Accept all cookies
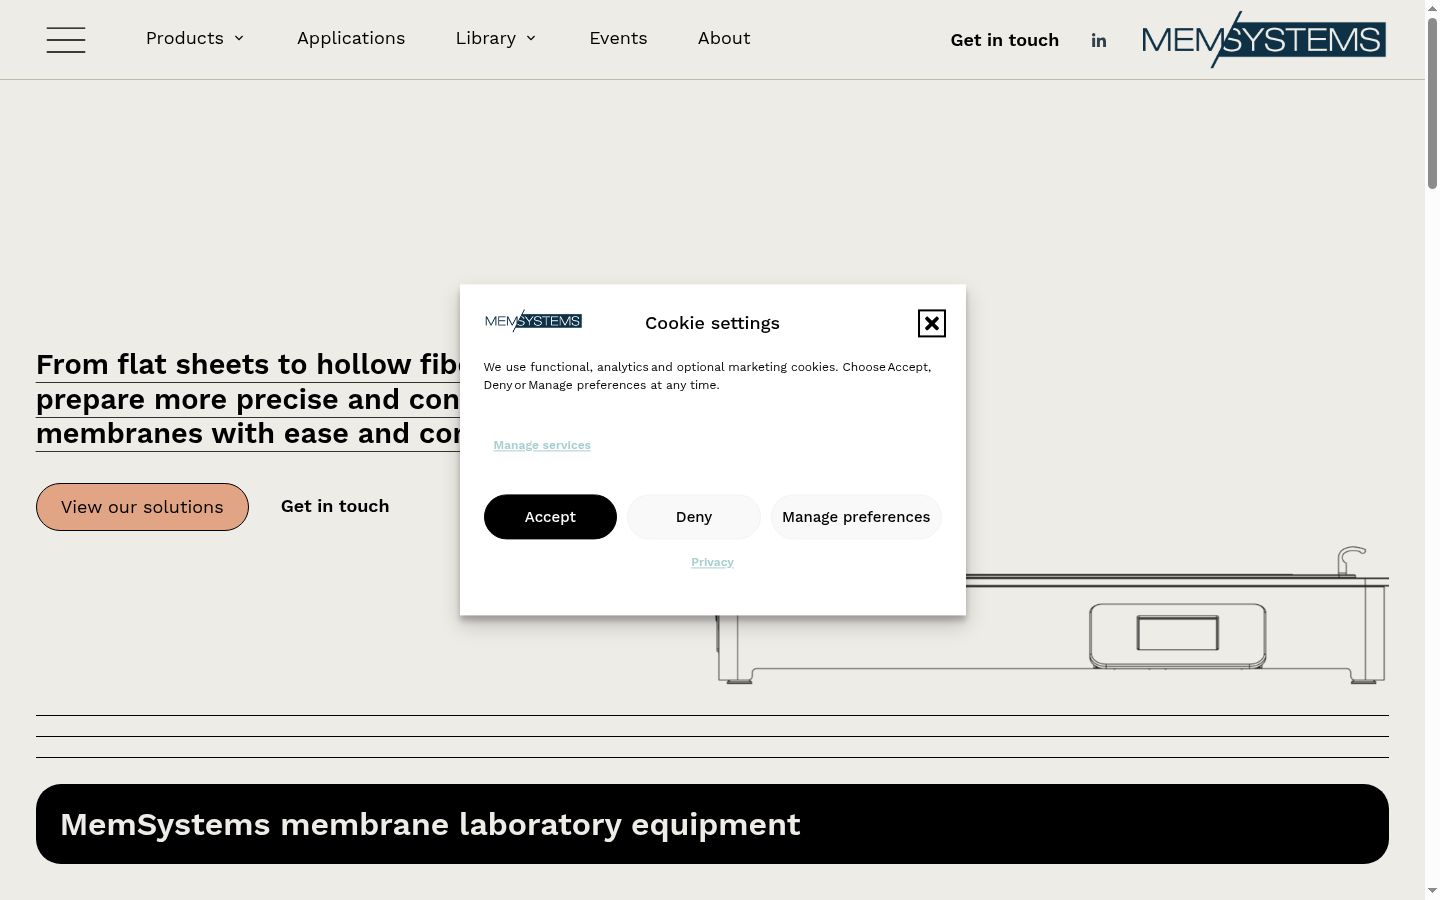1440x900 pixels. (x=550, y=517)
